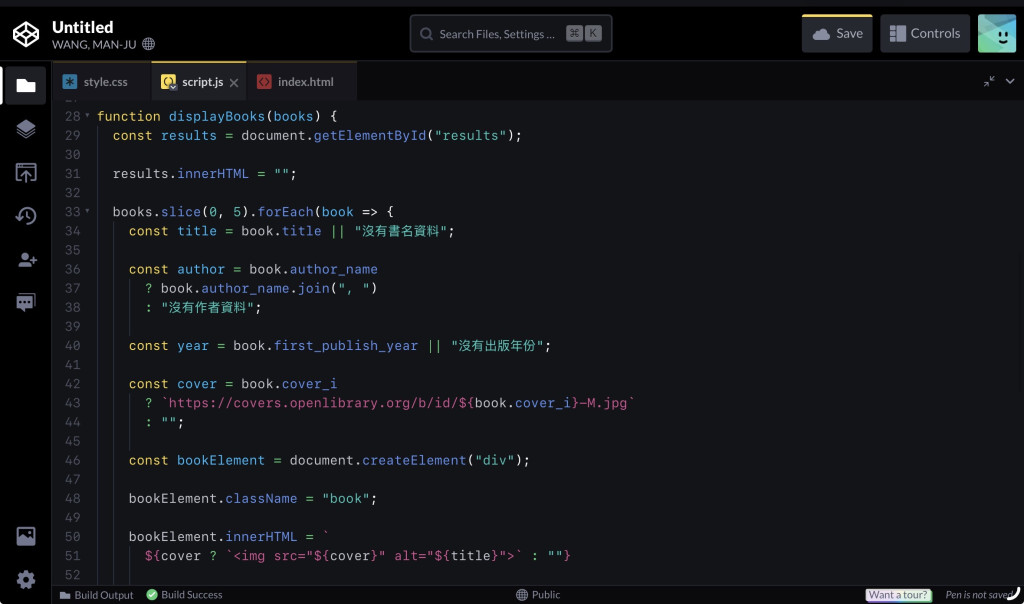Open the version history sidebar icon

[25, 216]
